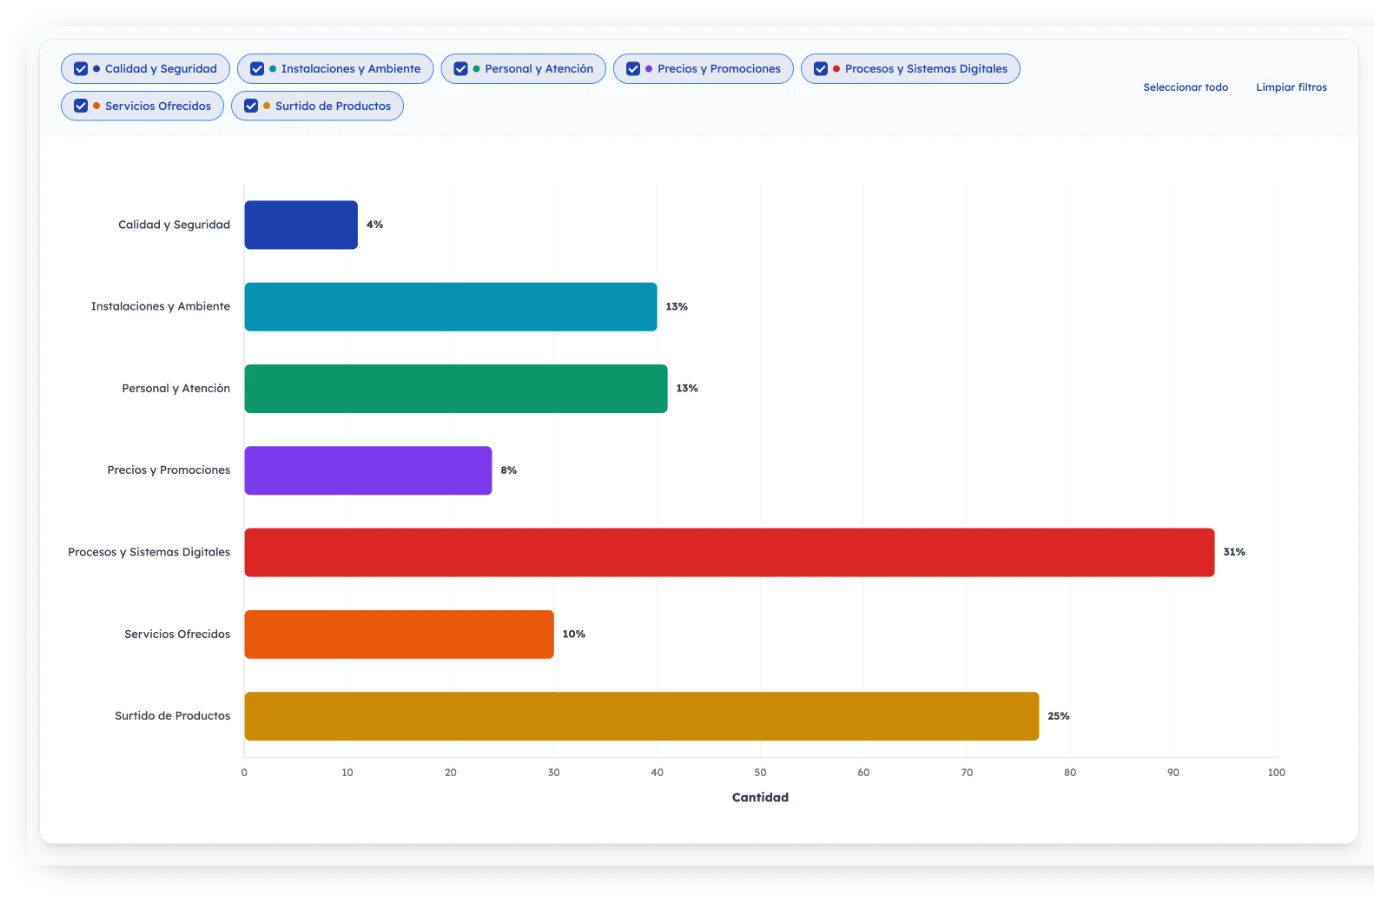Image resolution: width=1374 pixels, height=900 pixels.
Task: Click the Cantidad axis label
Action: click(760, 797)
